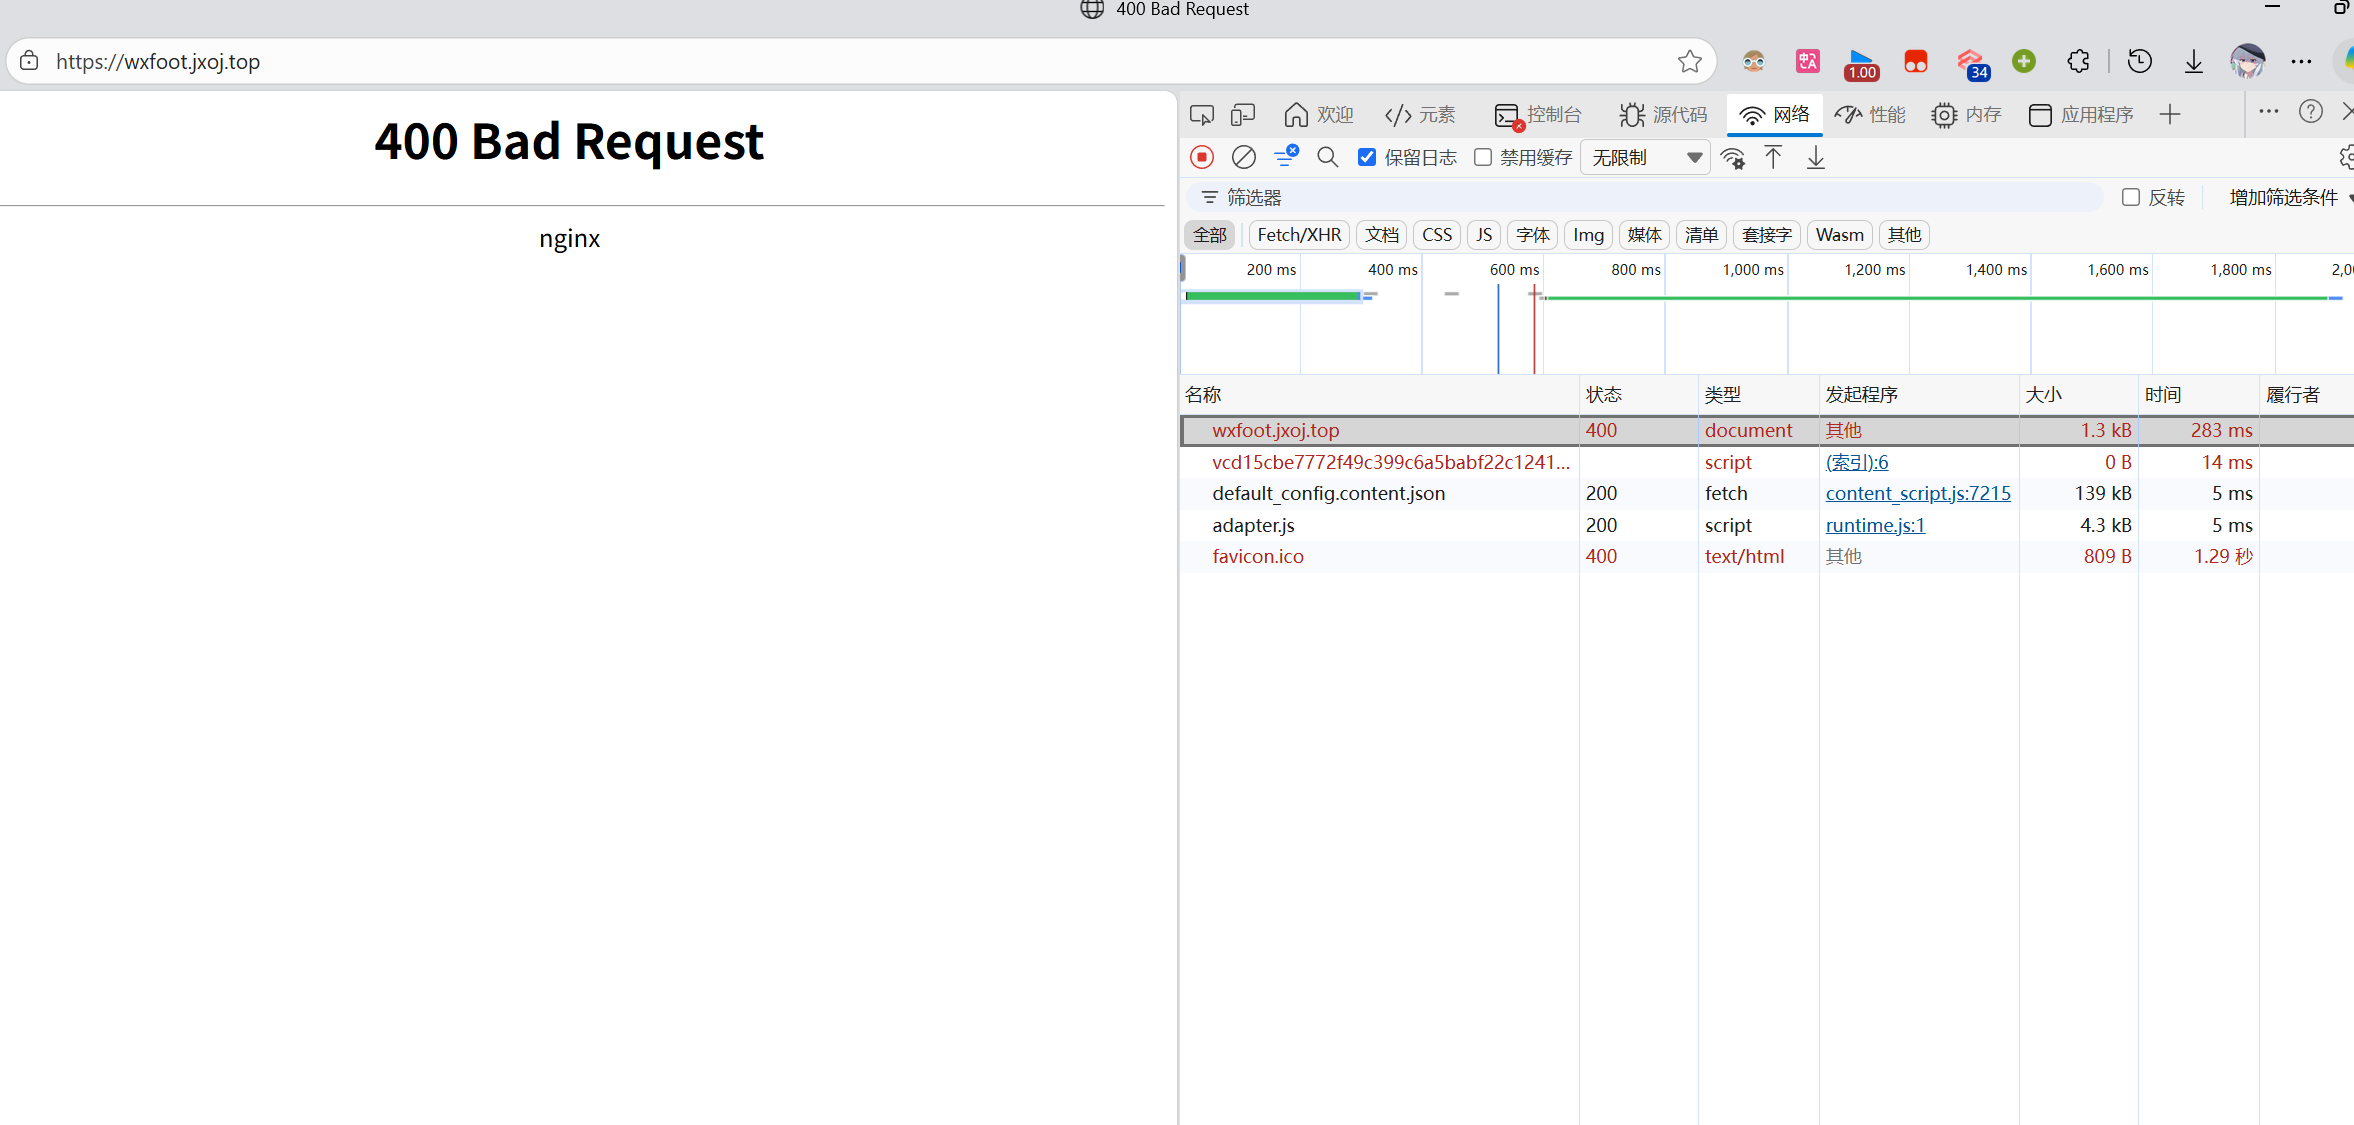The image size is (2354, 1125).
Task: Open the 无限制 throttling dropdown
Action: tap(1646, 157)
